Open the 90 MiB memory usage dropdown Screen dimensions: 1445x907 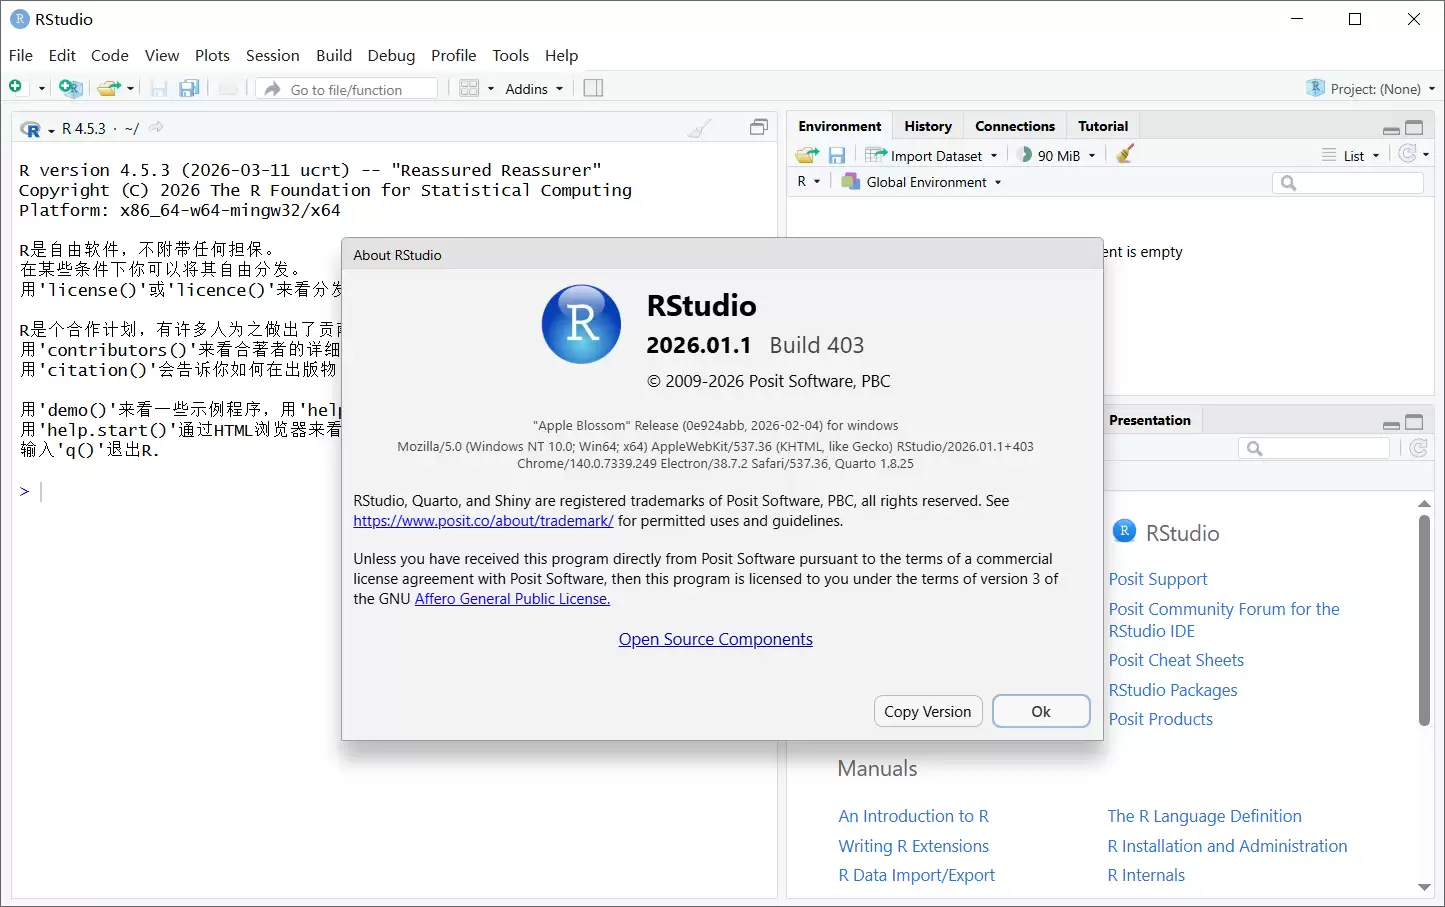point(1057,155)
